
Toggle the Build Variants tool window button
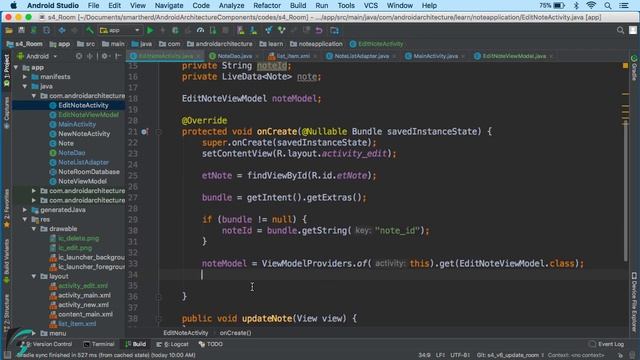[x=6, y=261]
